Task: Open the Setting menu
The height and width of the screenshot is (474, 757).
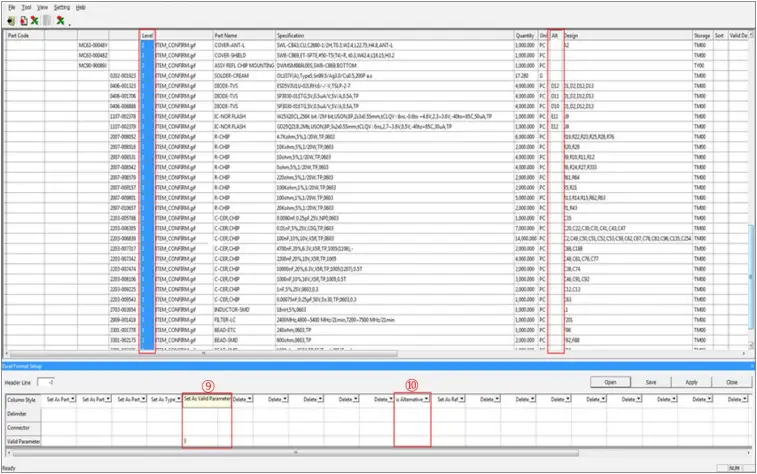Action: click(x=62, y=7)
